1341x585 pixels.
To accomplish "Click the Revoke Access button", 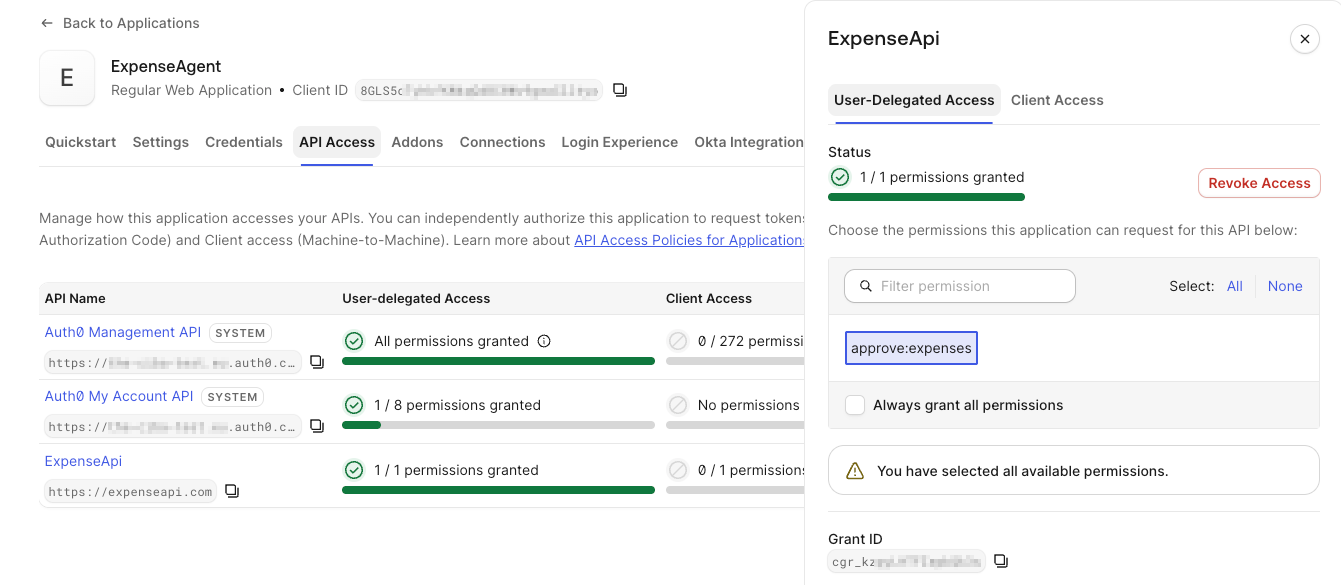I will click(1259, 183).
